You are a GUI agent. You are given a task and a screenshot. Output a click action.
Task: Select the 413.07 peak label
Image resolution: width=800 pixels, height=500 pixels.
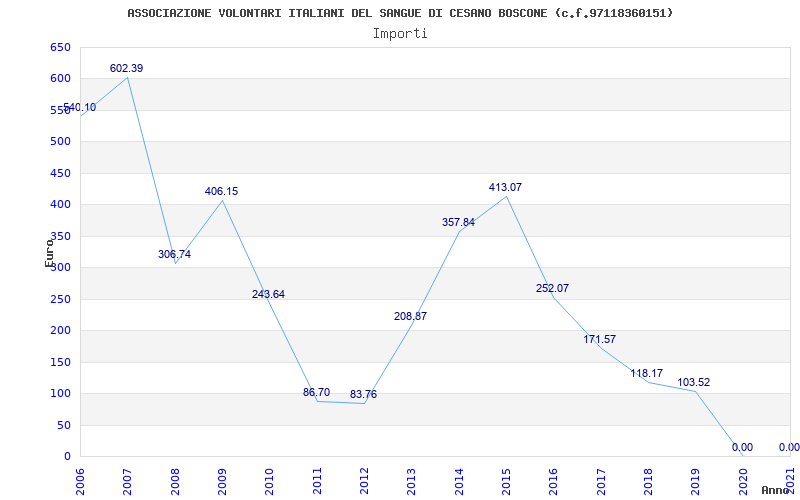coord(505,187)
